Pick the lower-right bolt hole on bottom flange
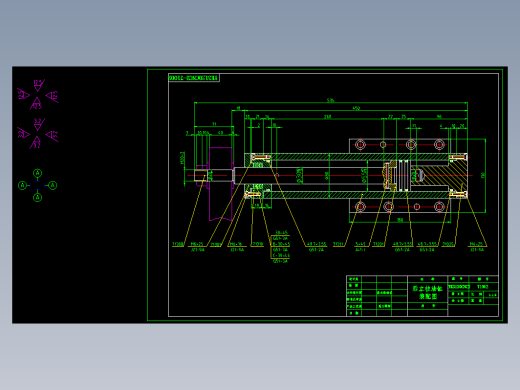Image resolution: width=520 pixels, height=390 pixels. (x=439, y=207)
